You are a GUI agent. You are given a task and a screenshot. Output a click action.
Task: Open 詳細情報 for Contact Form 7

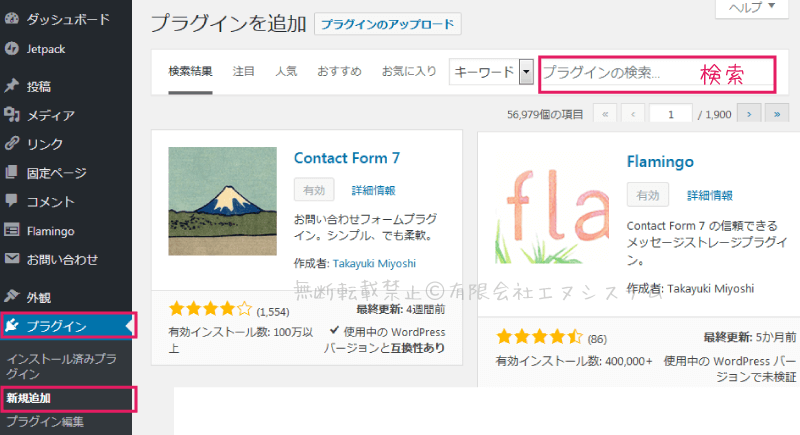373,190
